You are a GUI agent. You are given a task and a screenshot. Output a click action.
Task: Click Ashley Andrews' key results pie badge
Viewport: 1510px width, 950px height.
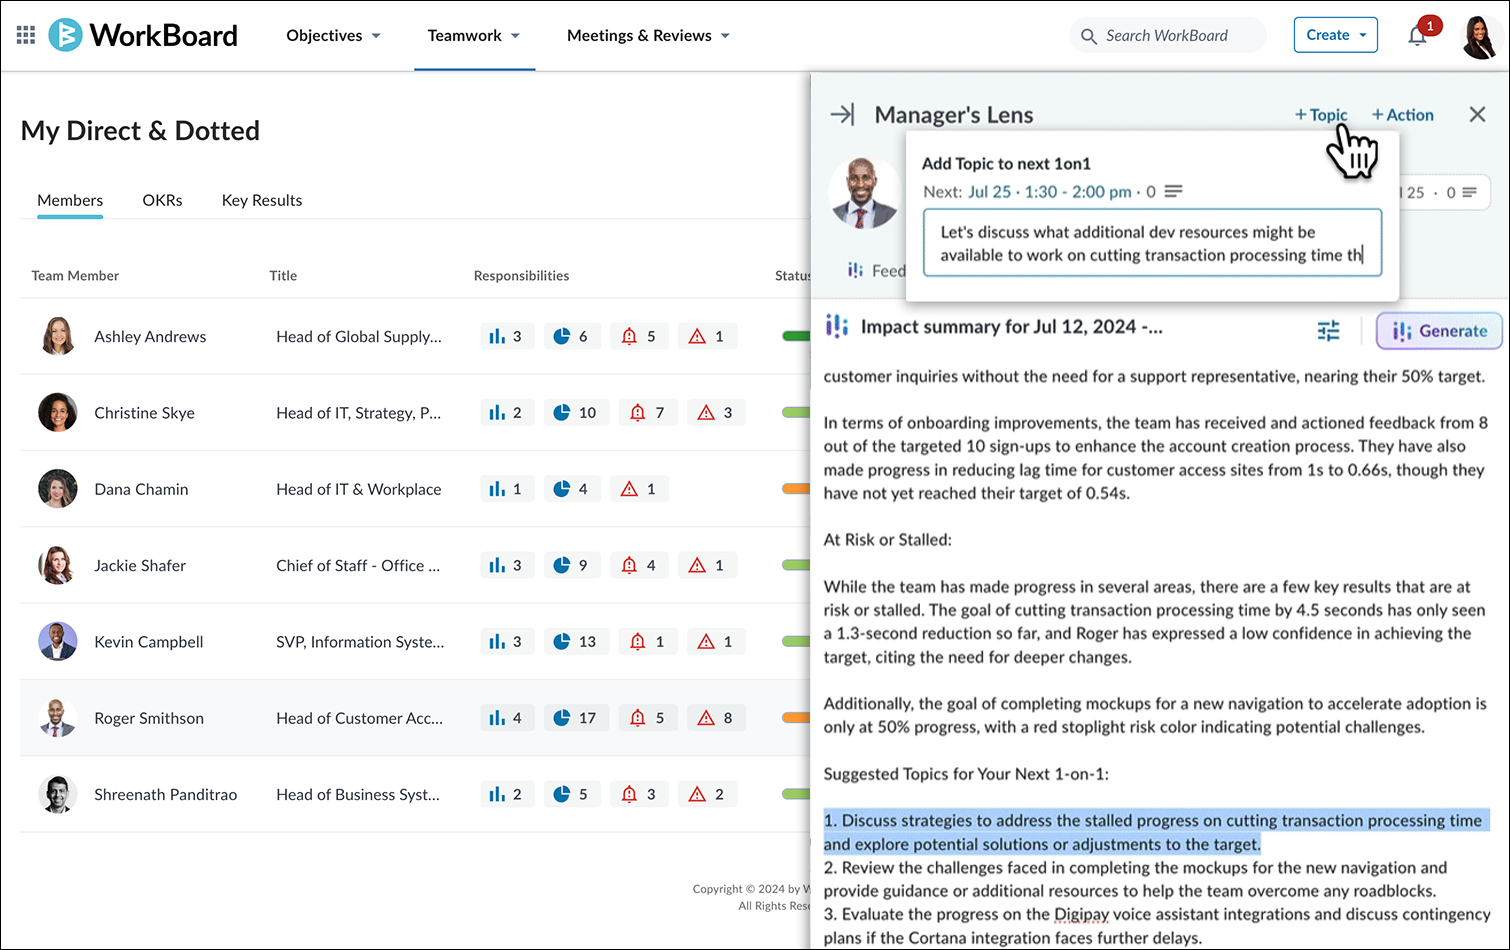[x=571, y=336]
